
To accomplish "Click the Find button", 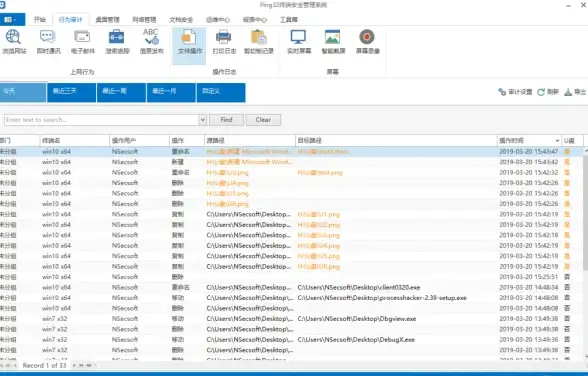I will pos(226,120).
